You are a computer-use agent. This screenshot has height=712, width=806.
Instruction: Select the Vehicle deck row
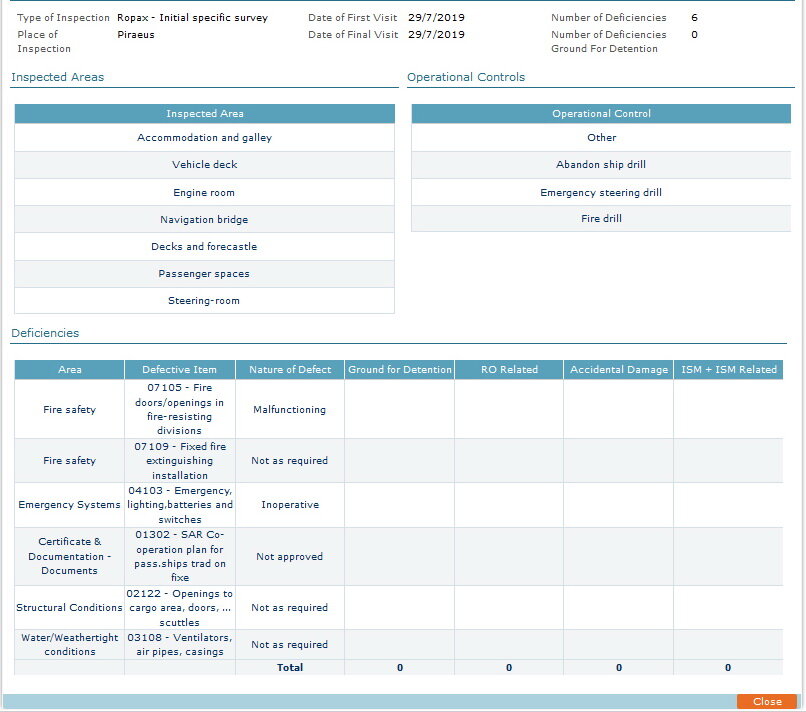coord(205,165)
